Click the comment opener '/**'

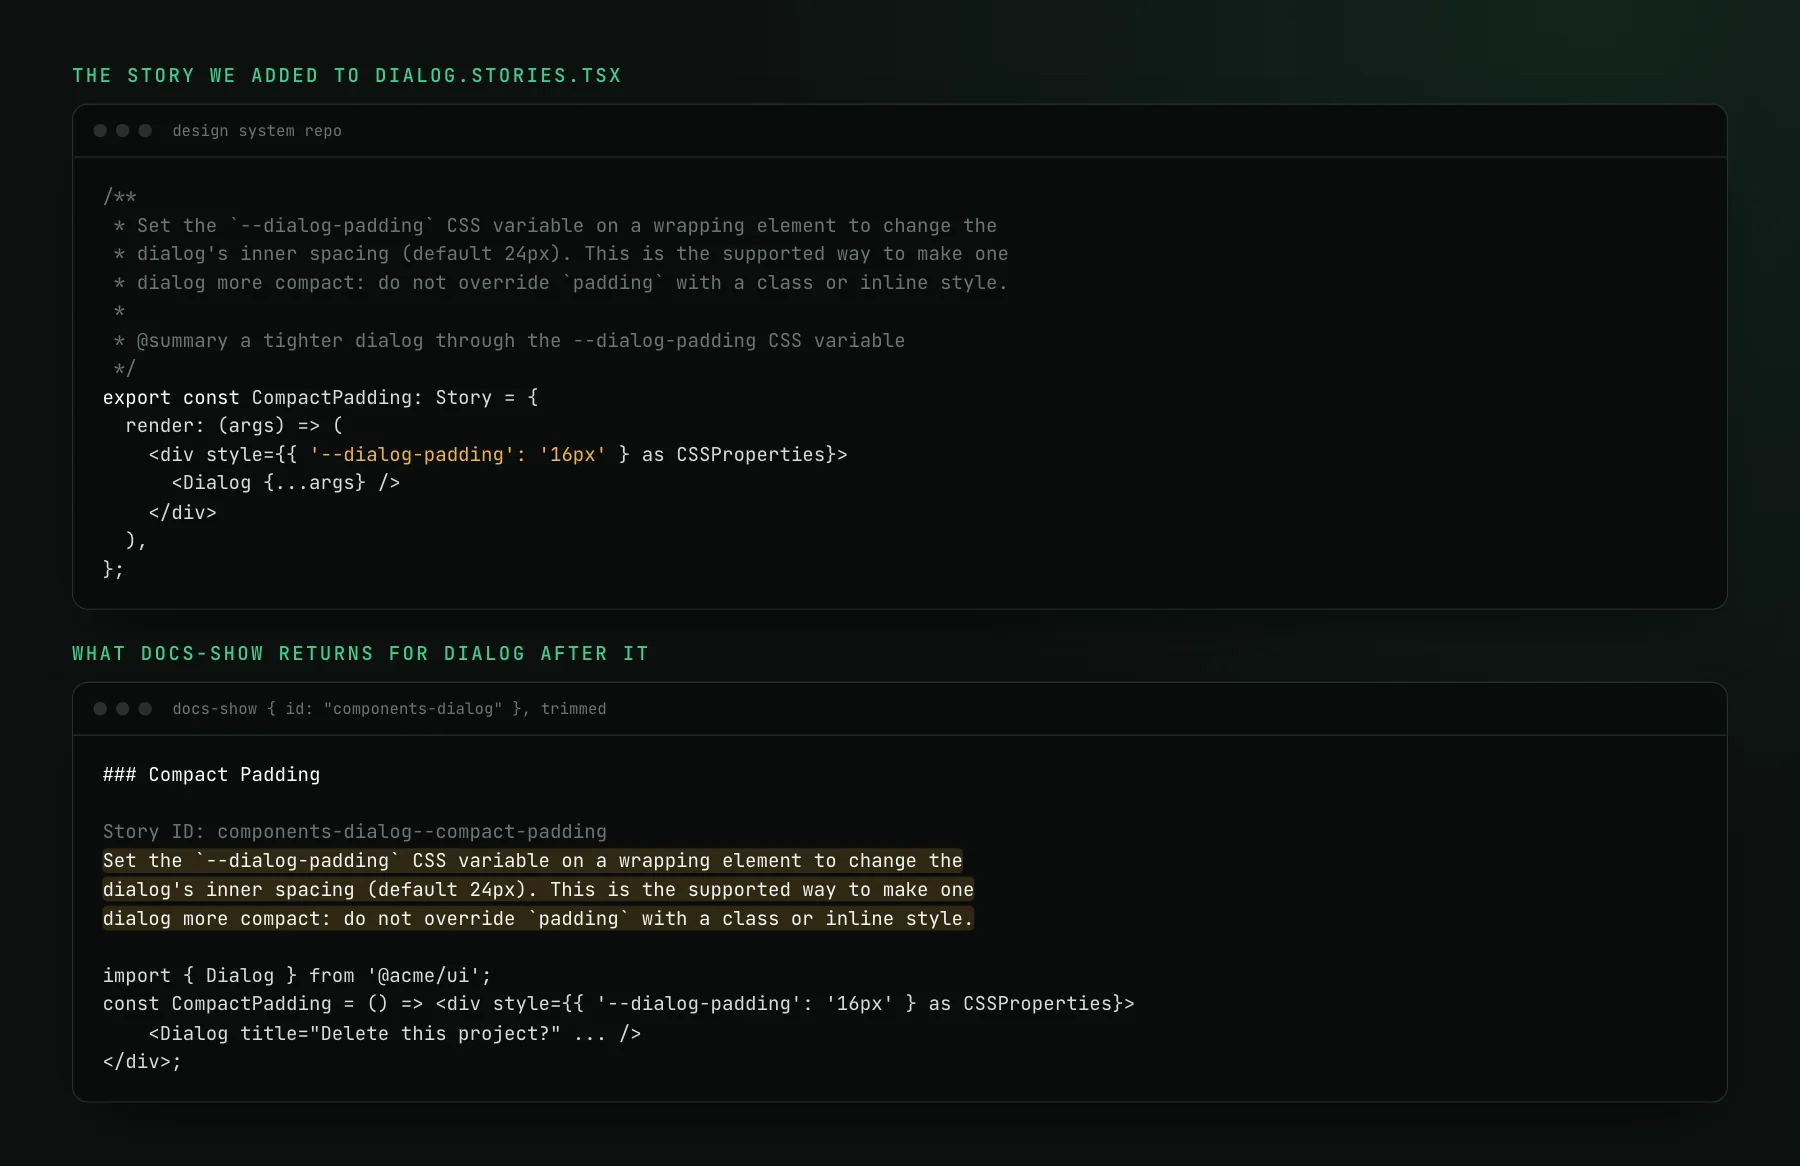point(120,197)
